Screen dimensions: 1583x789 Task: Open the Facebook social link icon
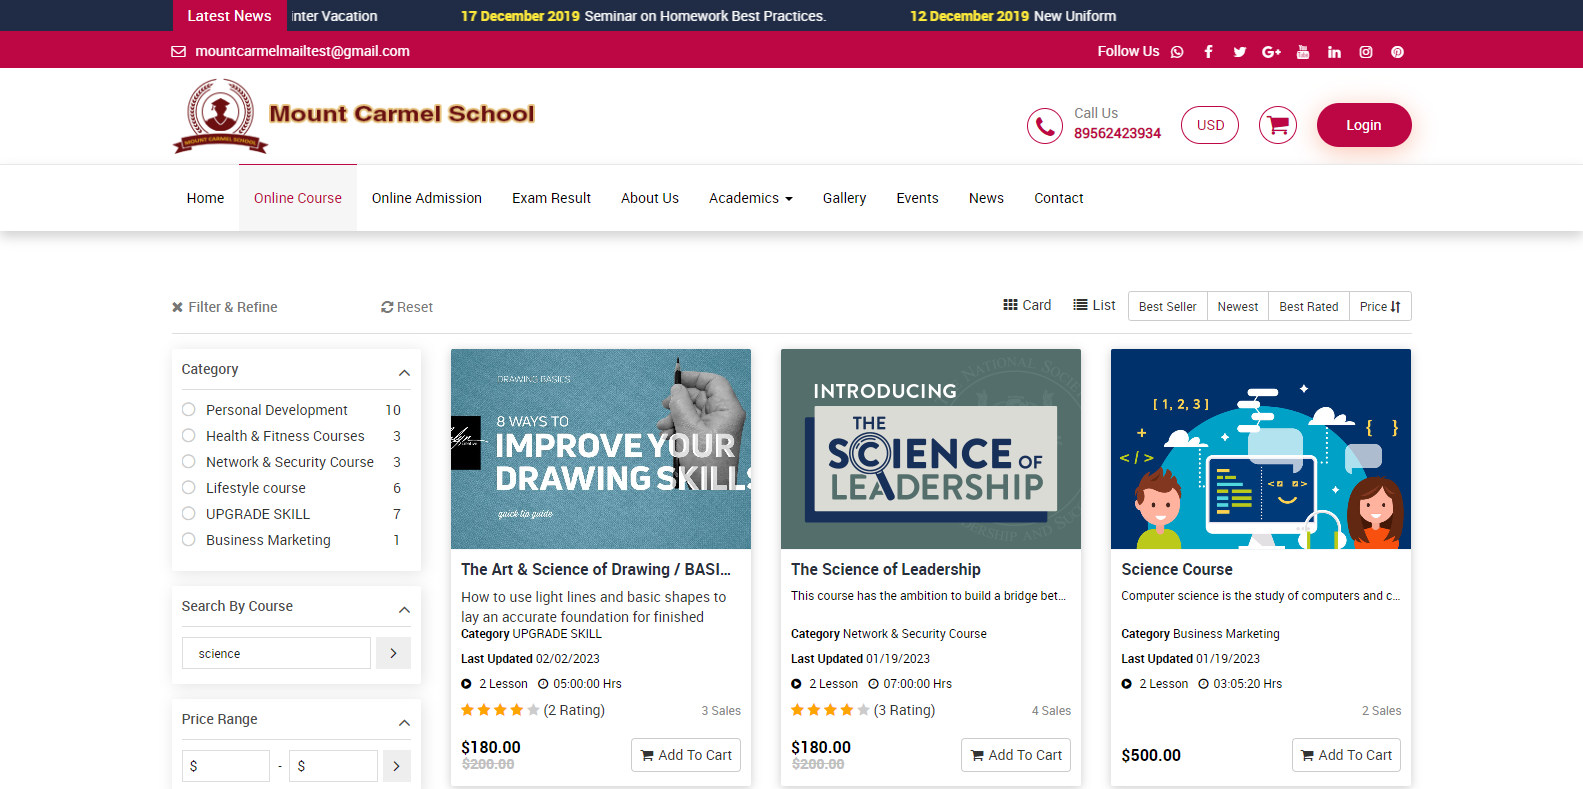tap(1208, 52)
